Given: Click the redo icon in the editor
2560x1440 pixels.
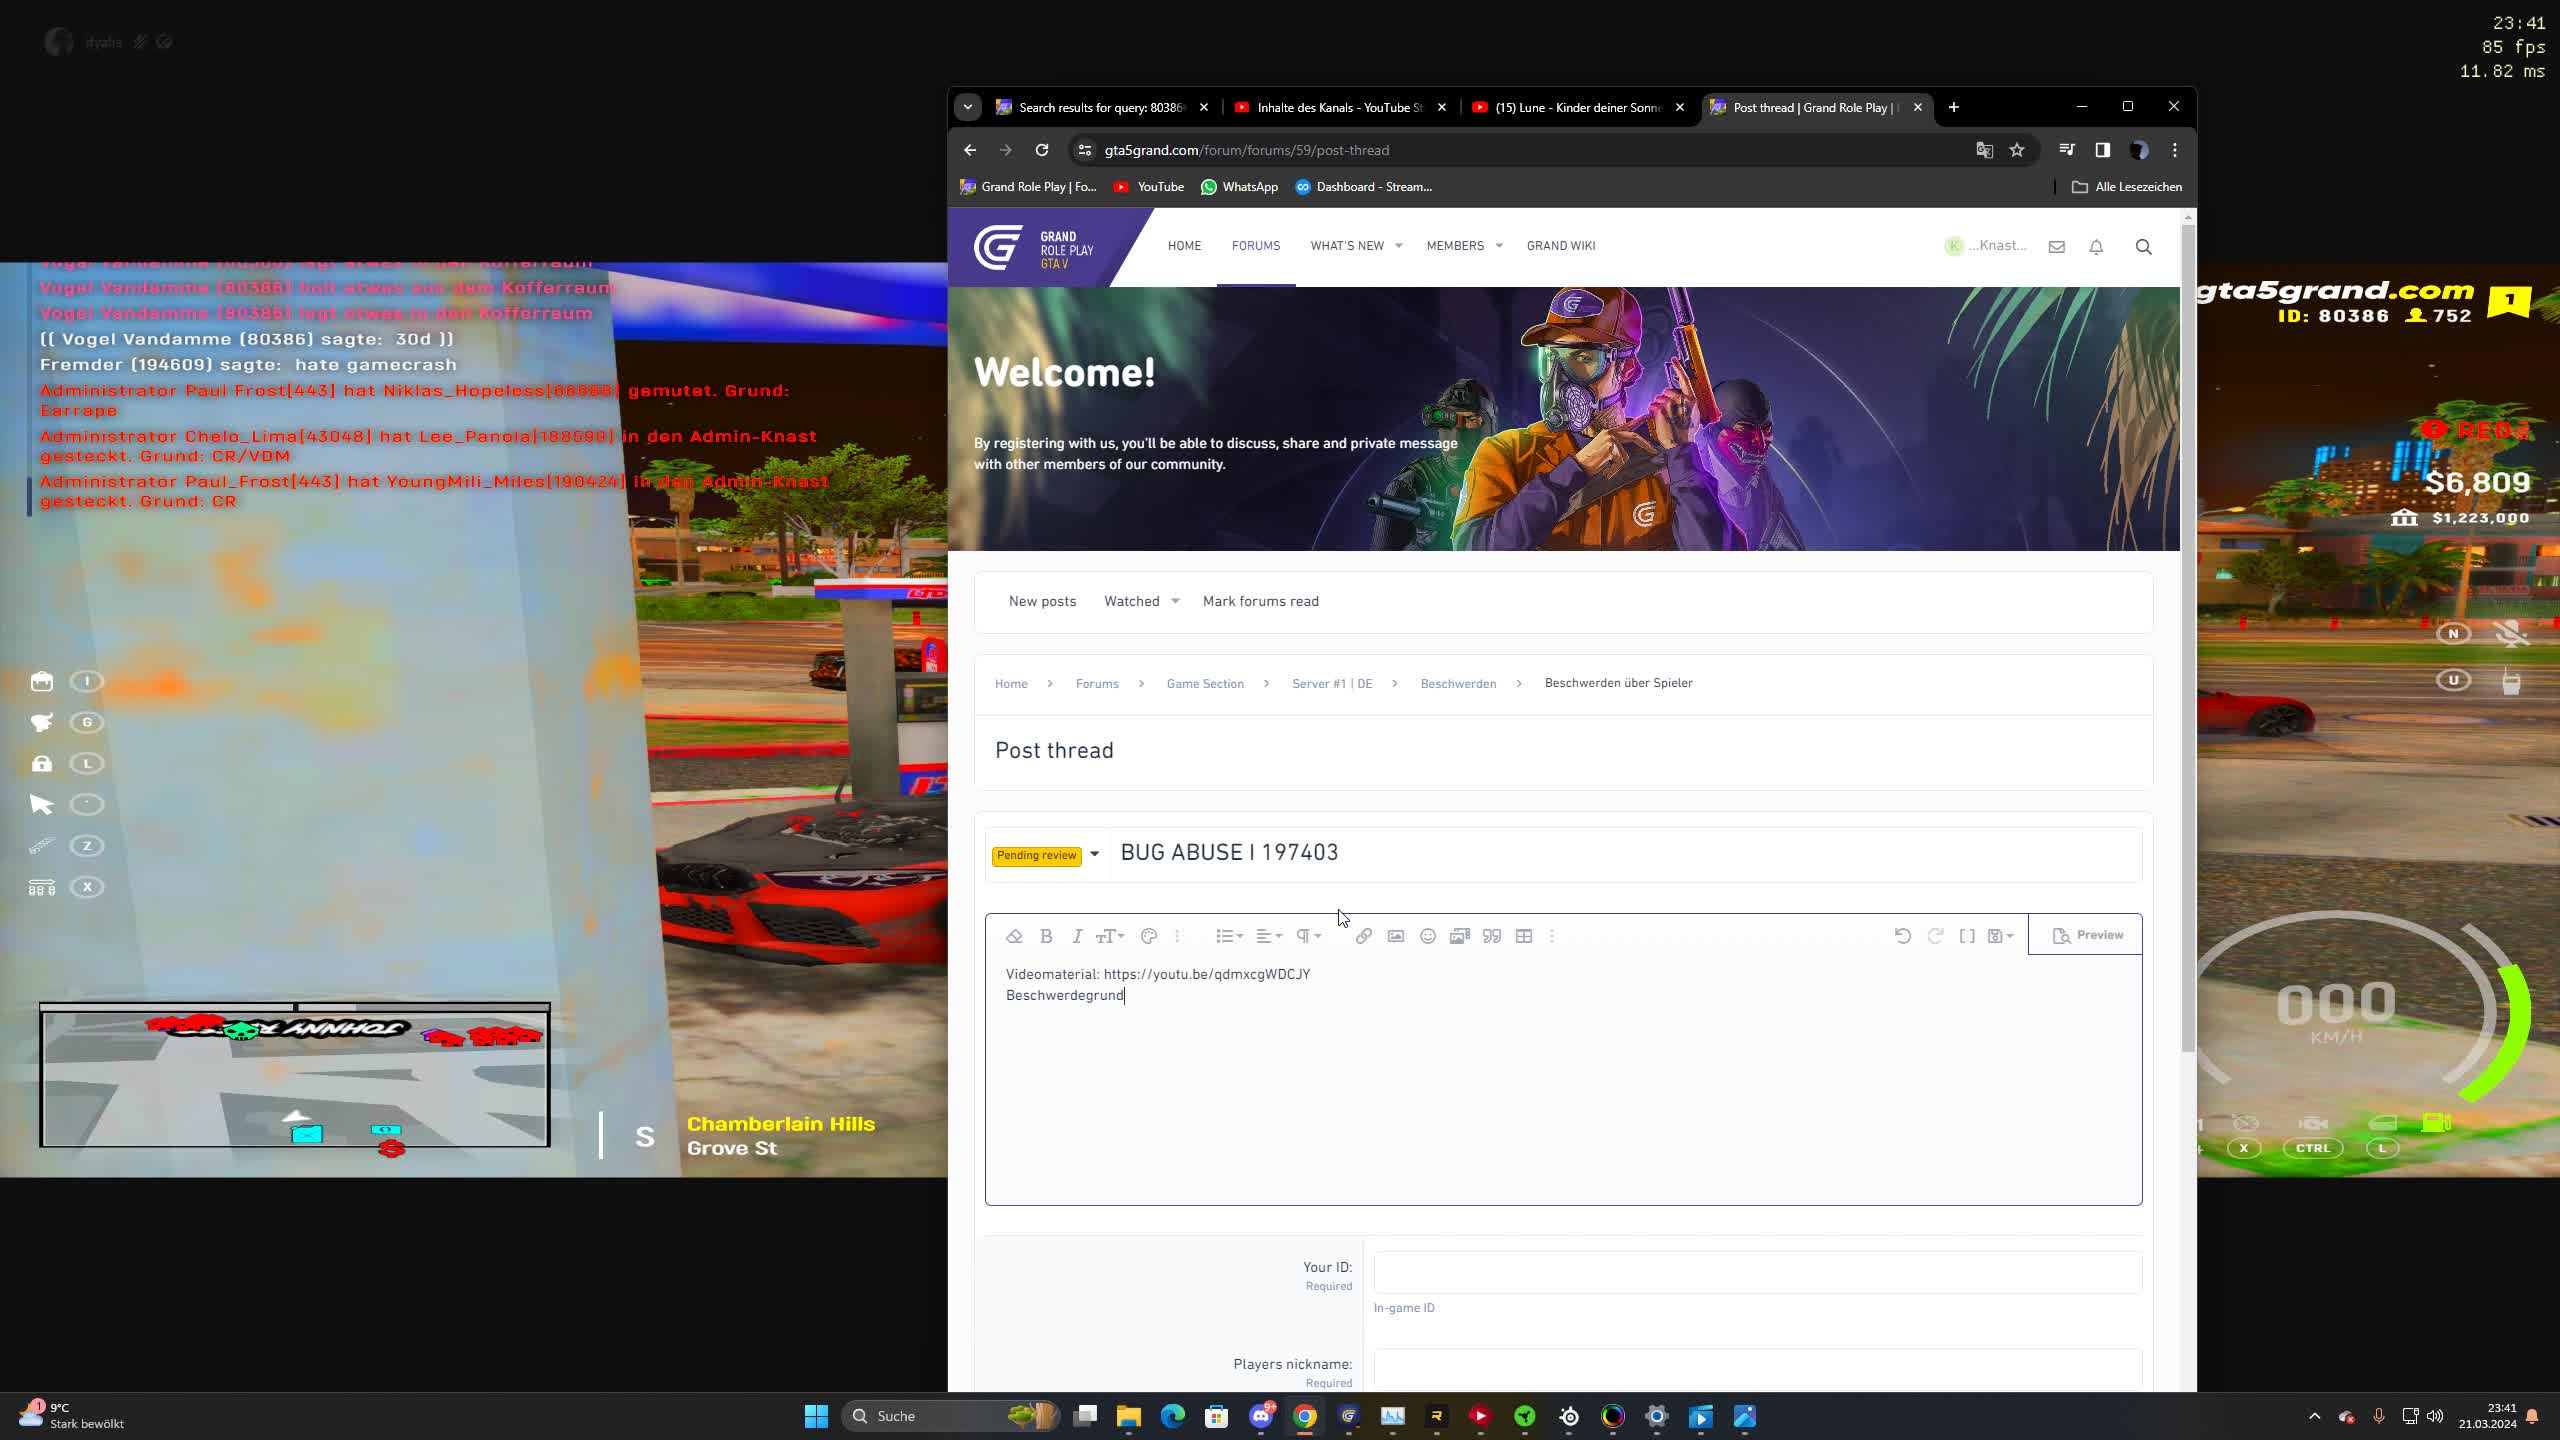Looking at the screenshot, I should click(1935, 936).
